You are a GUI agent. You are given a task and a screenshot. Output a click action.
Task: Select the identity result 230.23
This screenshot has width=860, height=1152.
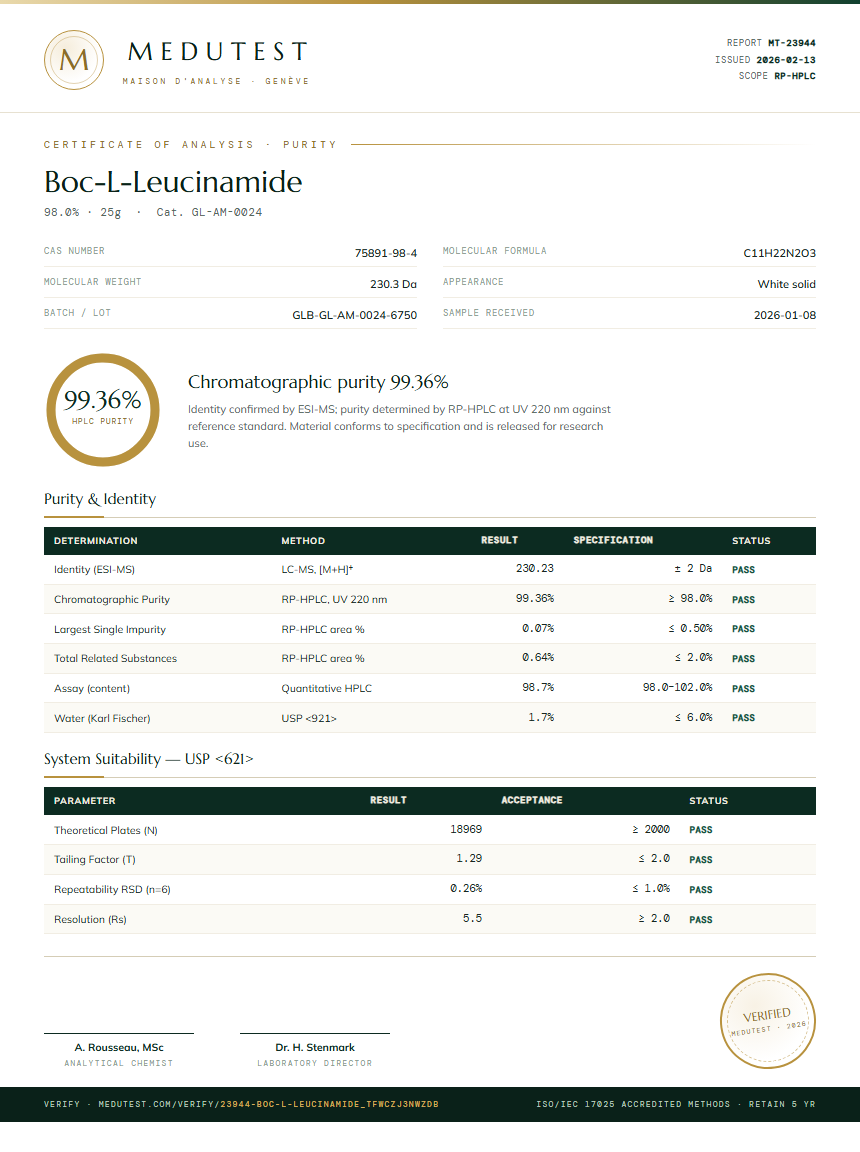[535, 568]
